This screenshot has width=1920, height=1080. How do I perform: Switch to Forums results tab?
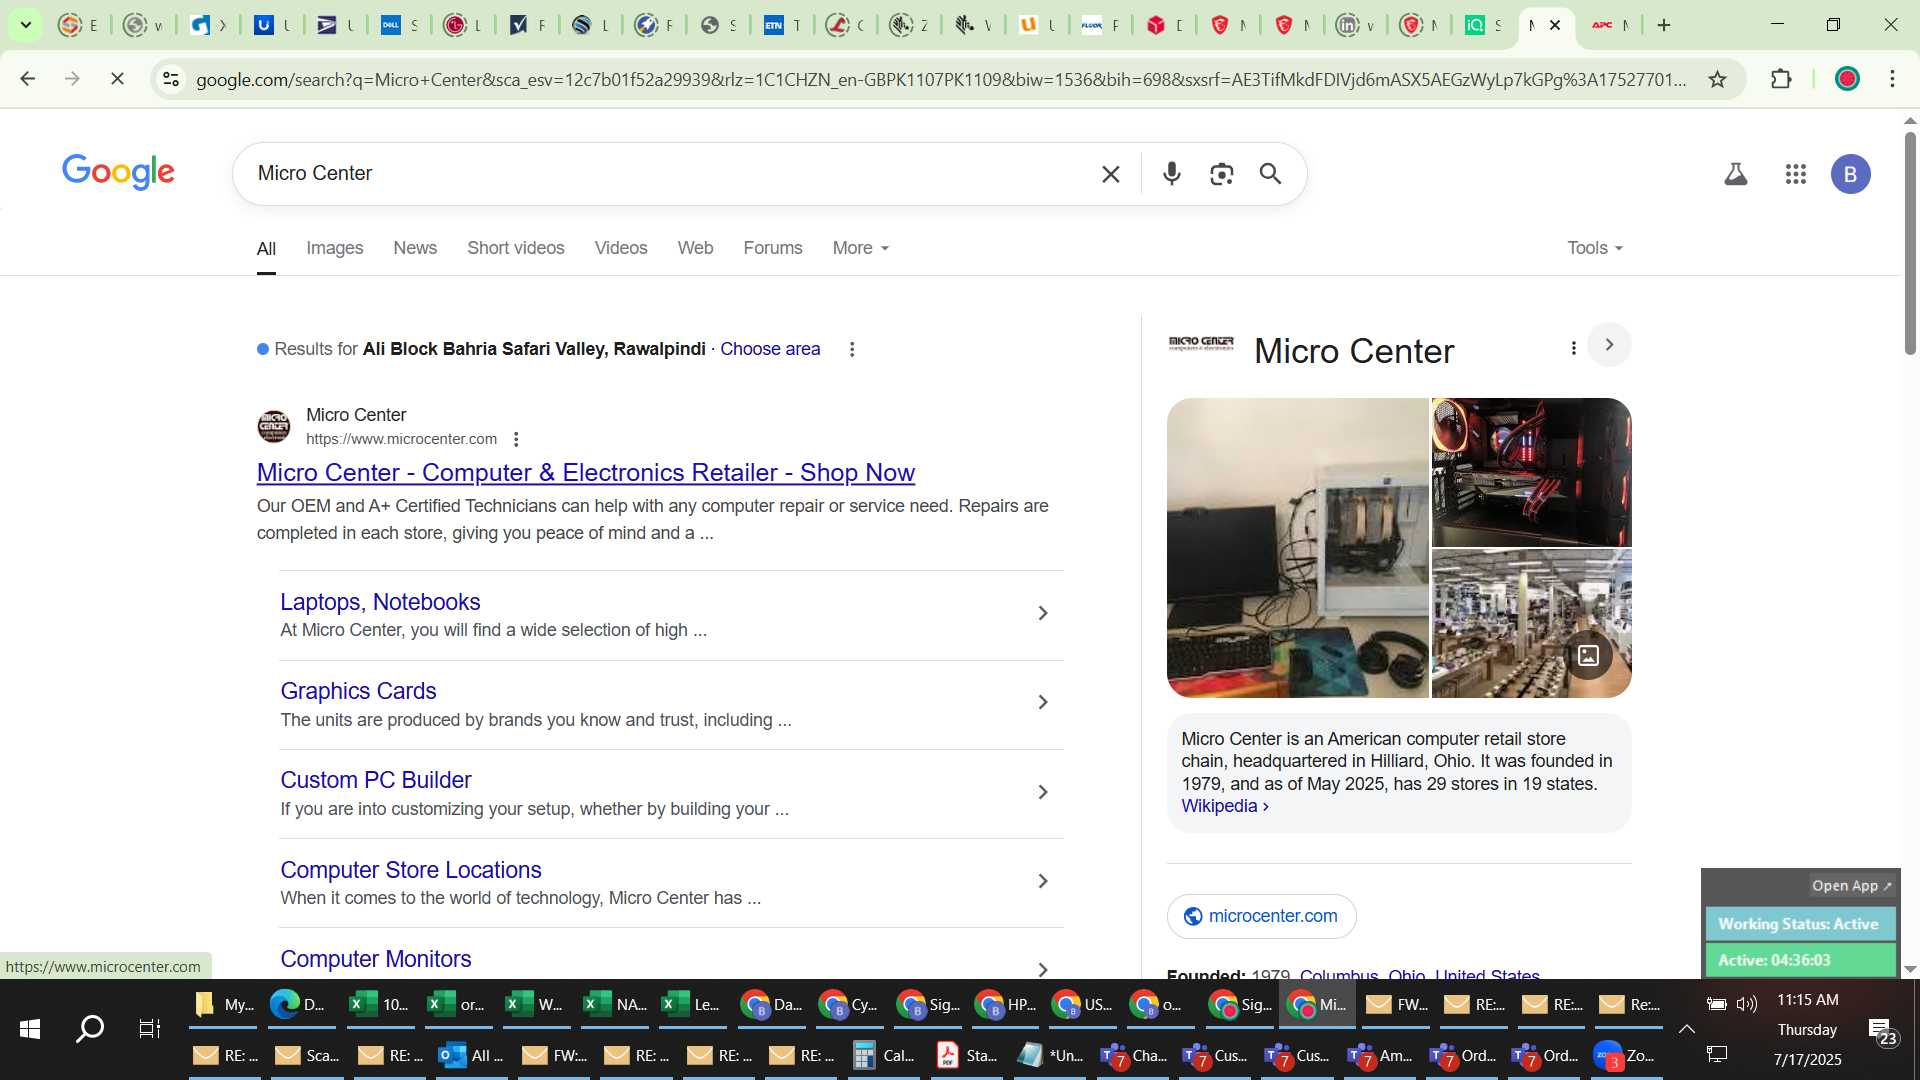tap(772, 248)
